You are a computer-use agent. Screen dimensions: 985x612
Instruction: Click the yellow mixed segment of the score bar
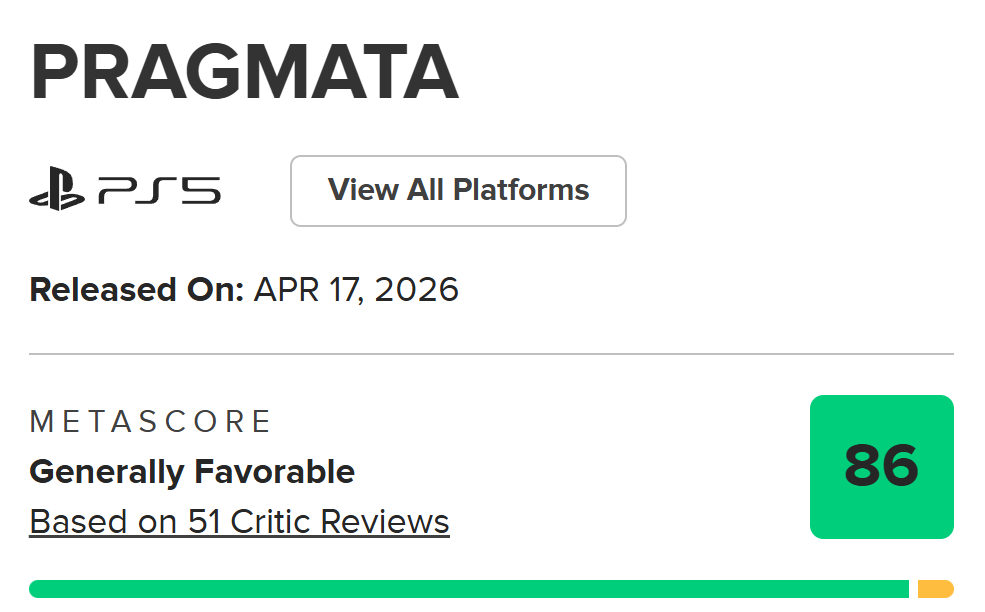coord(935,588)
